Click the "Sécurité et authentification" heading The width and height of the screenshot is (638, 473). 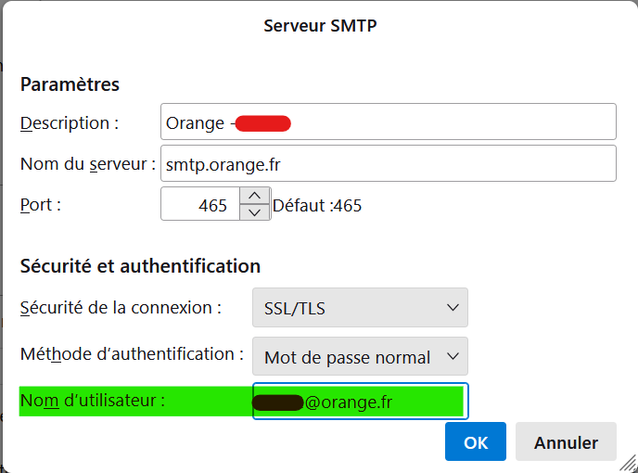tap(140, 266)
